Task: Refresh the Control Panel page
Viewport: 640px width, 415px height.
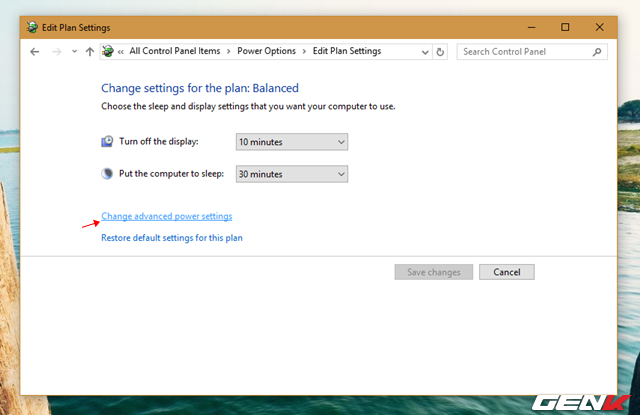Action: coord(440,52)
